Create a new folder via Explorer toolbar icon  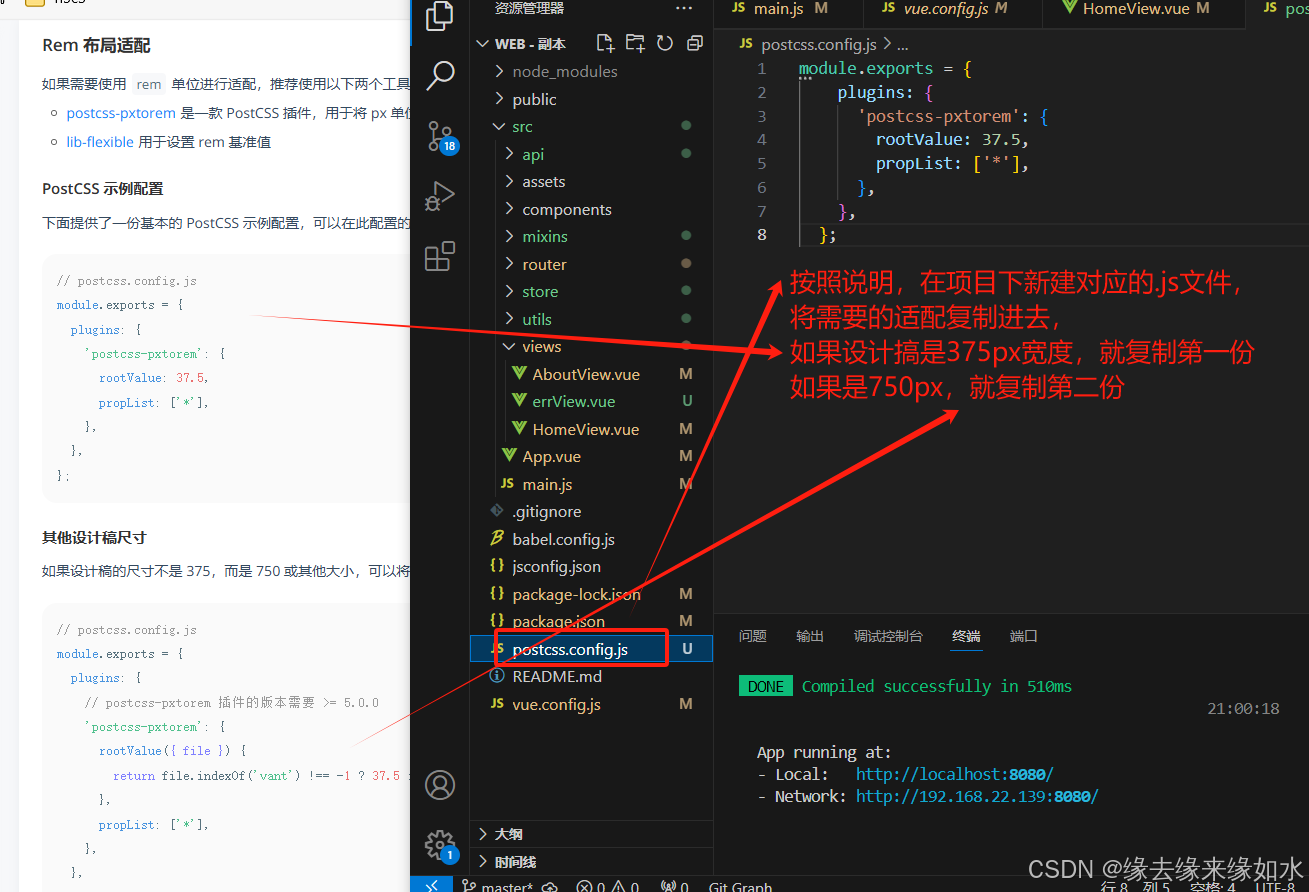[635, 43]
